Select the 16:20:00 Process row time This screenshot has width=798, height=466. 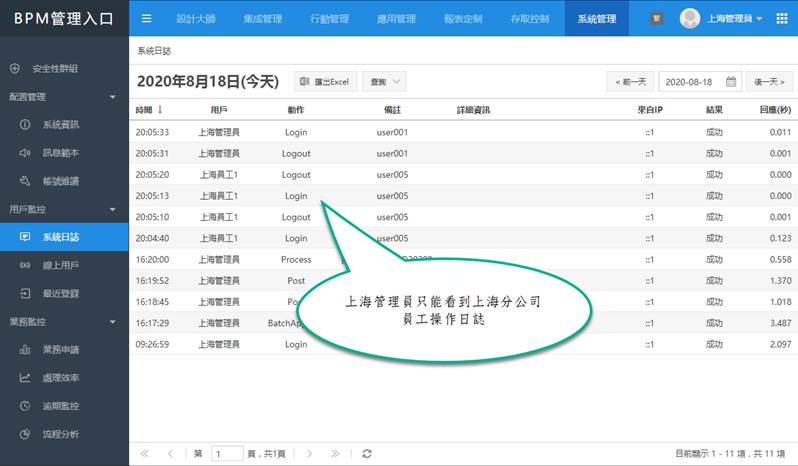point(152,259)
